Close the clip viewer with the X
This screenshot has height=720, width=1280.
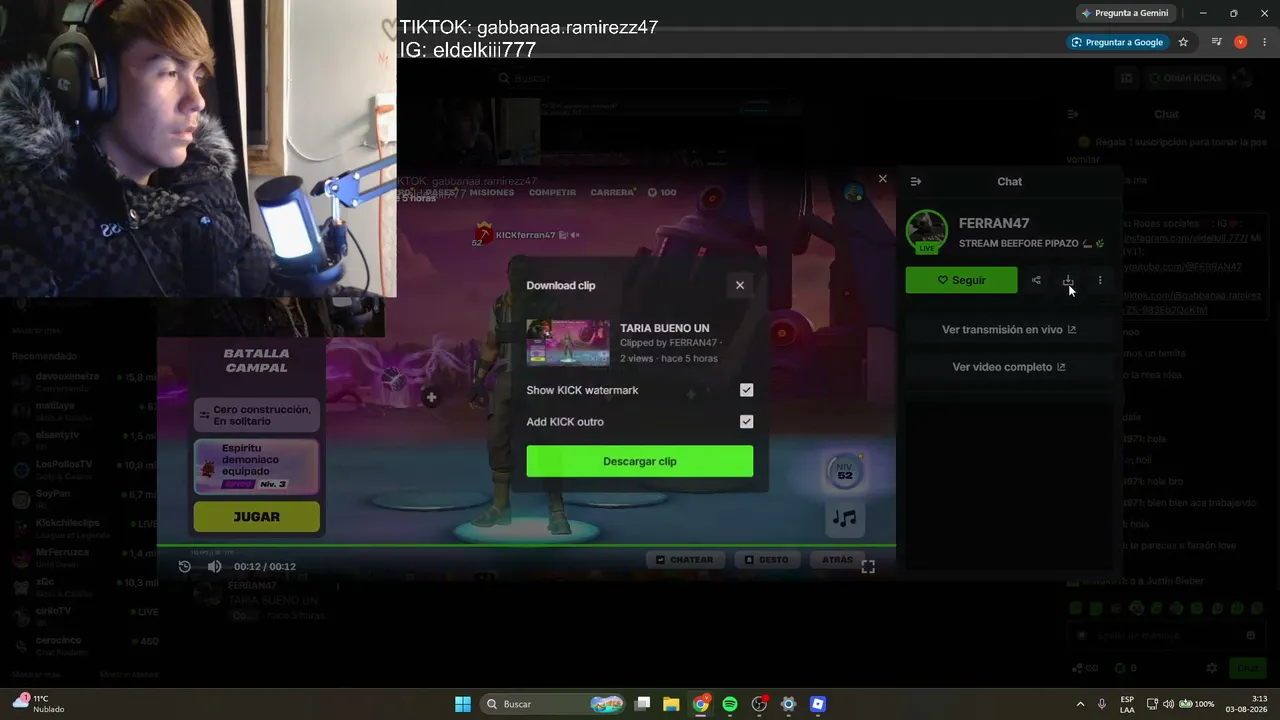(x=882, y=179)
